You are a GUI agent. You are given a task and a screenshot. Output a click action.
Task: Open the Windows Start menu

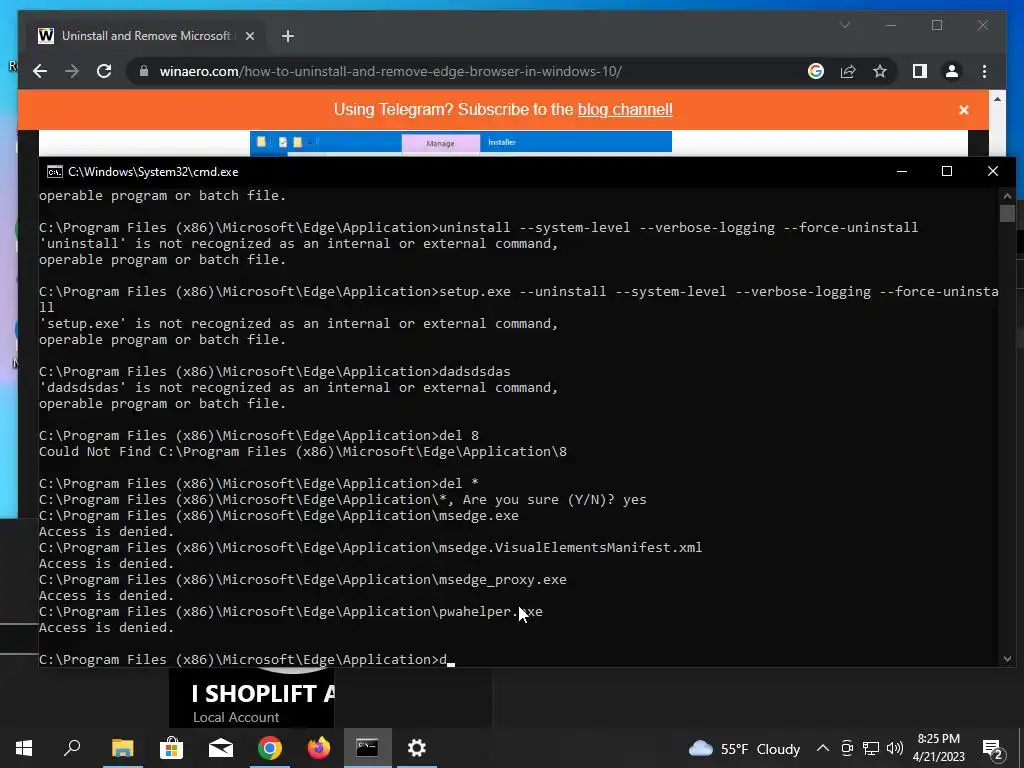click(24, 748)
